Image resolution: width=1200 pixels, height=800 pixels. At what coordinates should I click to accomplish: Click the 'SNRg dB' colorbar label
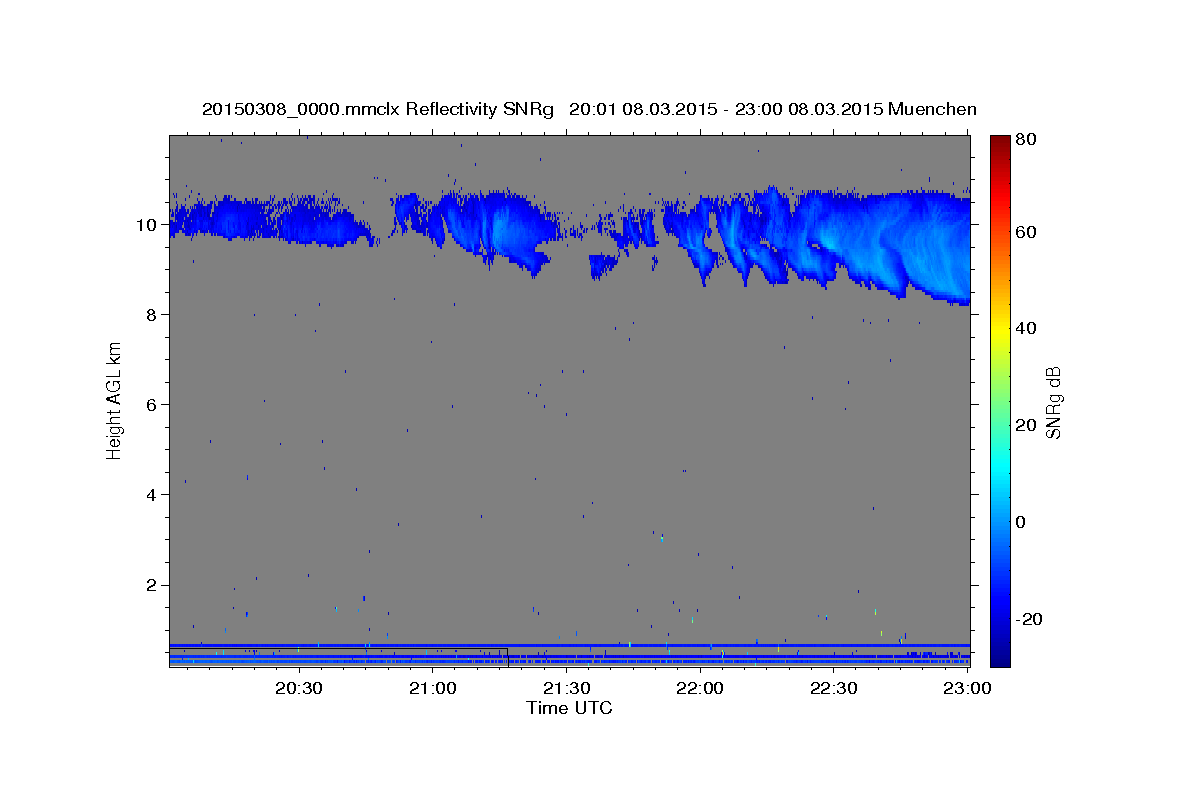[1053, 402]
